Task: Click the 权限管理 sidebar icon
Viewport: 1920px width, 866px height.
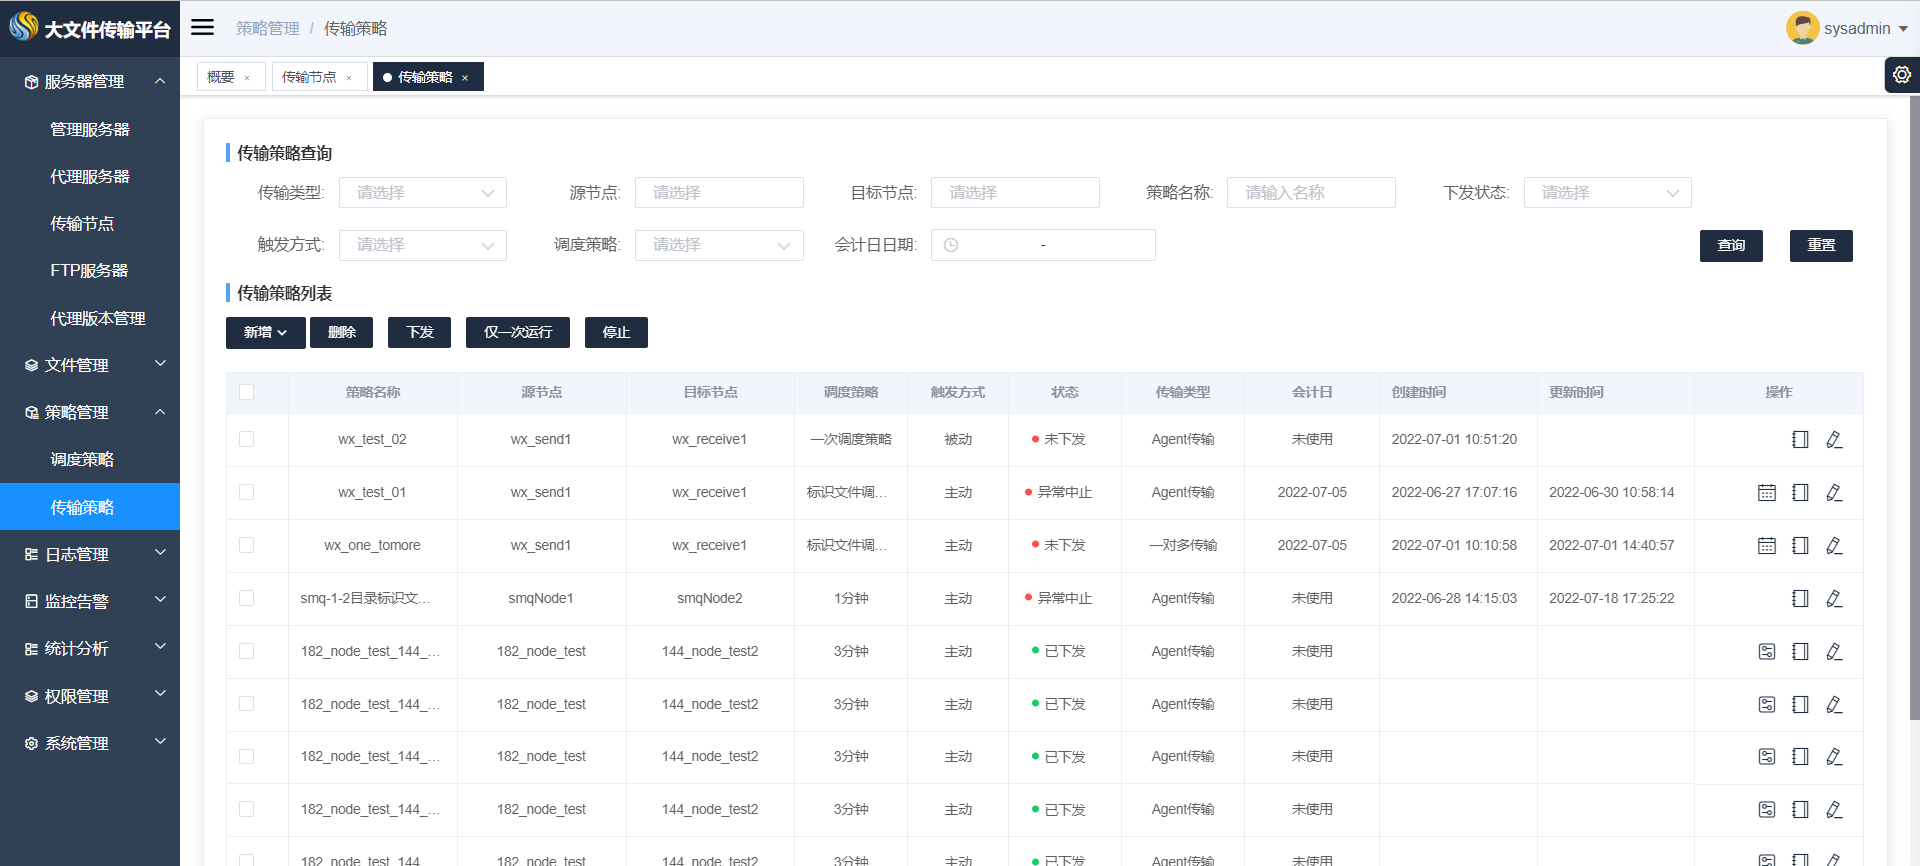Action: 31,696
